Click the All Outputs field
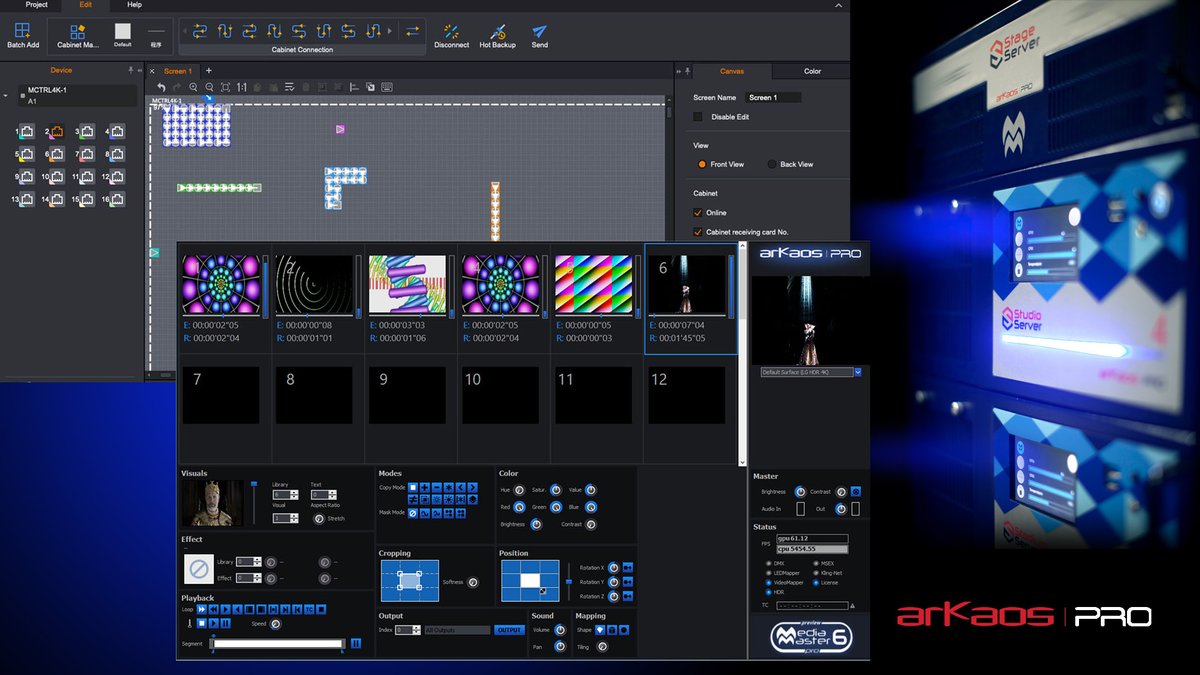The height and width of the screenshot is (675, 1200). coord(457,630)
